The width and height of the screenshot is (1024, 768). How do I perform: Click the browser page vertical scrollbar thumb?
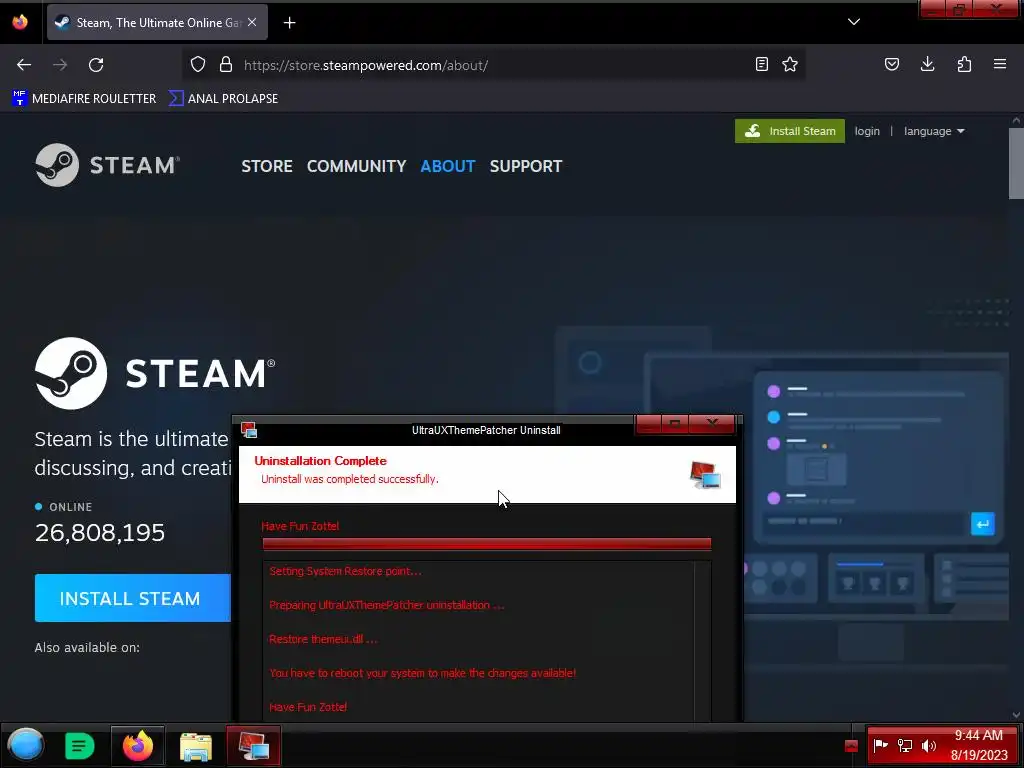point(1016,163)
